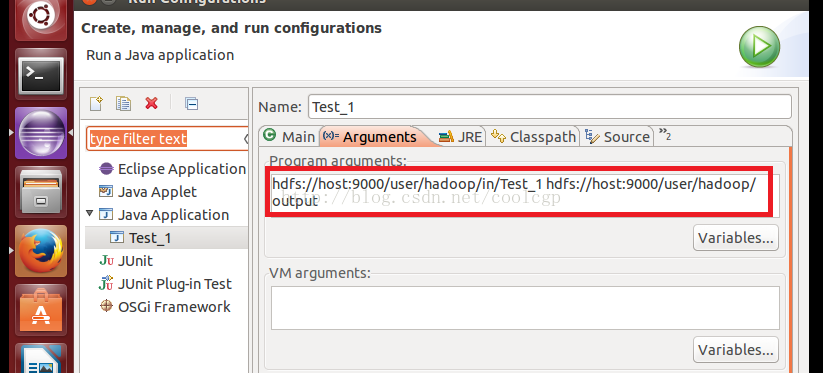The height and width of the screenshot is (373, 823).
Task: Collapse the Java Application tree node
Action: tap(90, 214)
